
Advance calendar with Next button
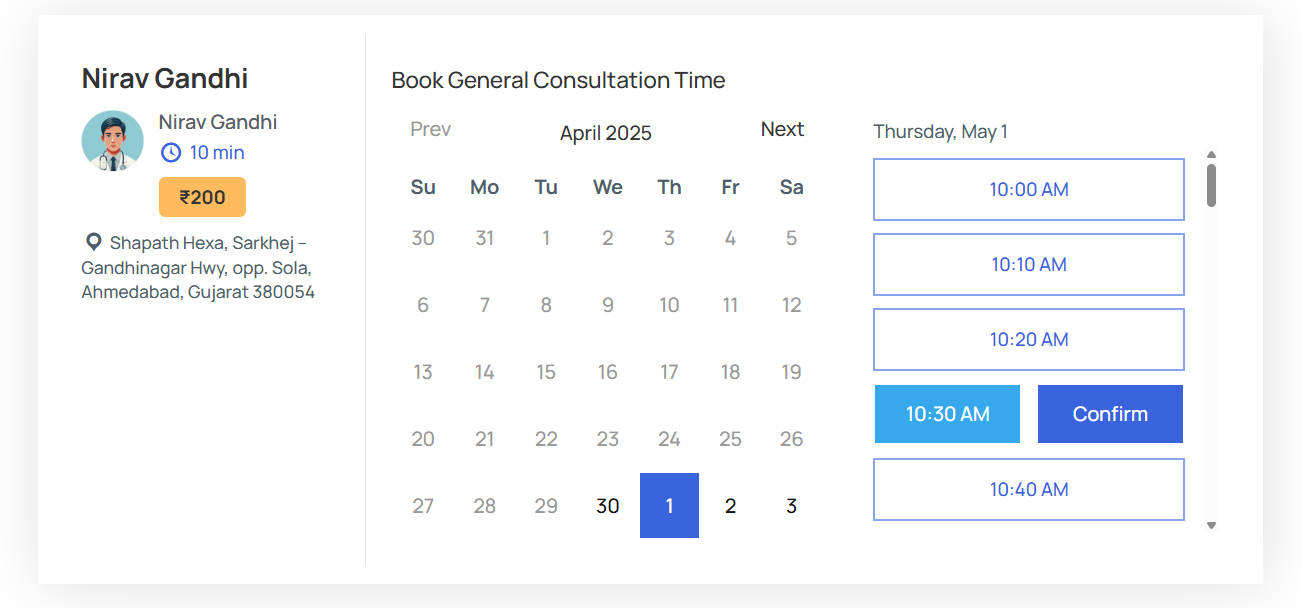coord(782,129)
